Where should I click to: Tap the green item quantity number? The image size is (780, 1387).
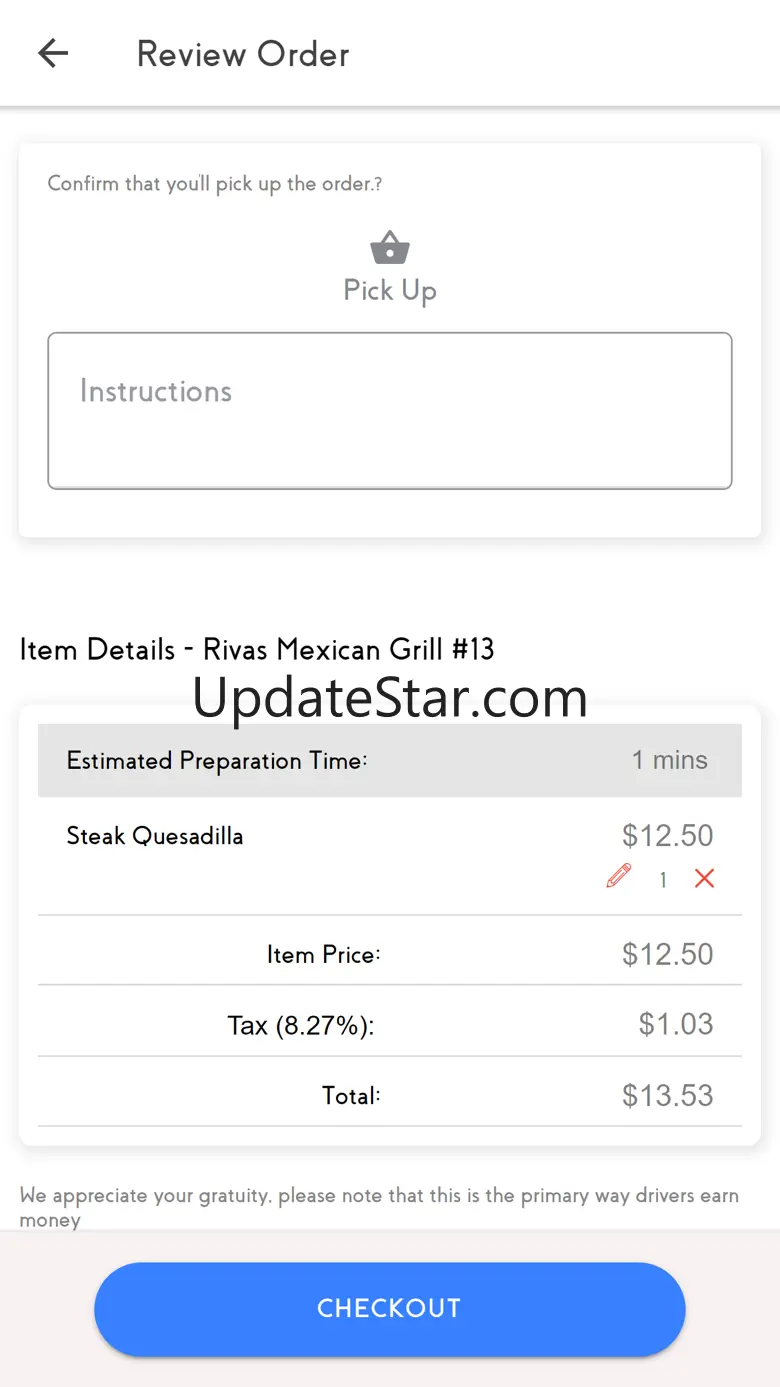click(x=662, y=880)
